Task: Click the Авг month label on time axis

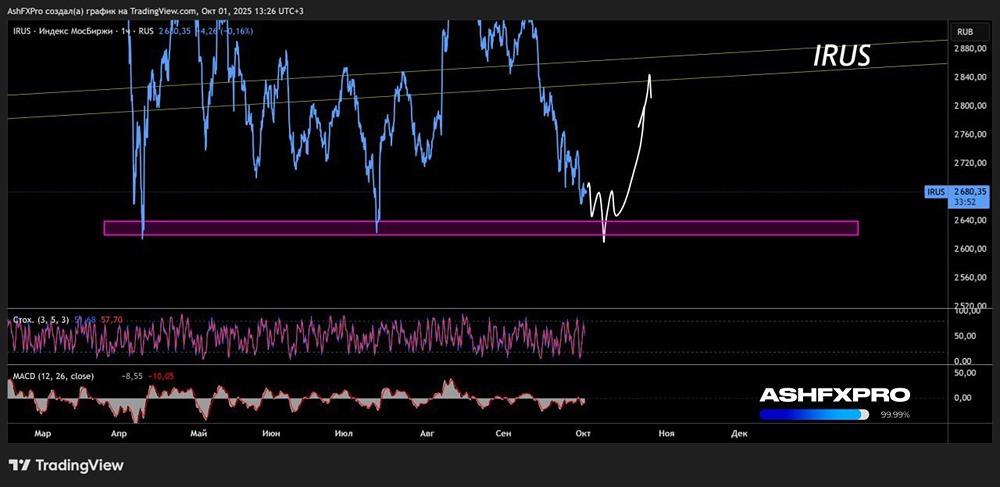Action: (426, 433)
